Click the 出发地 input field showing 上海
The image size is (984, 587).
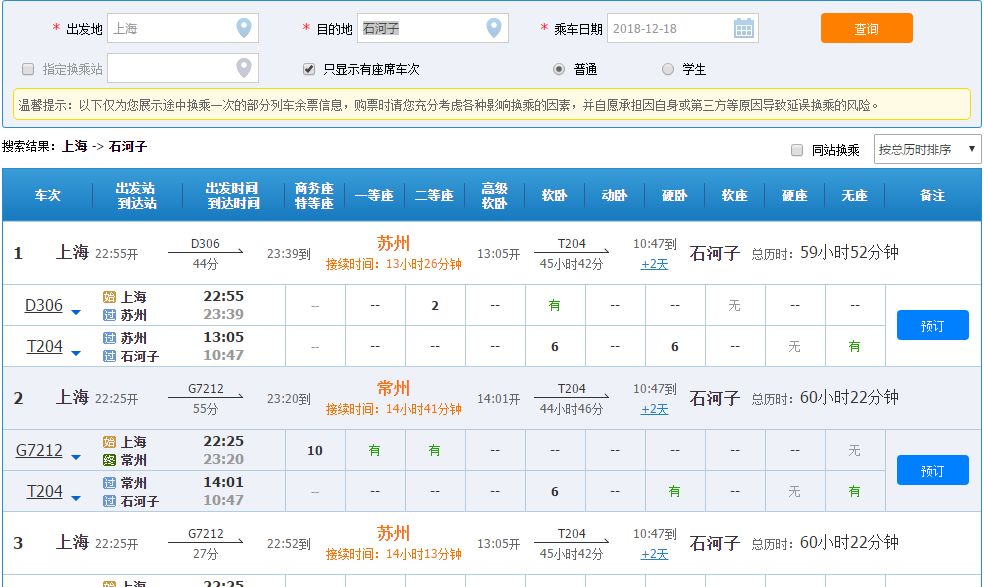click(x=175, y=28)
